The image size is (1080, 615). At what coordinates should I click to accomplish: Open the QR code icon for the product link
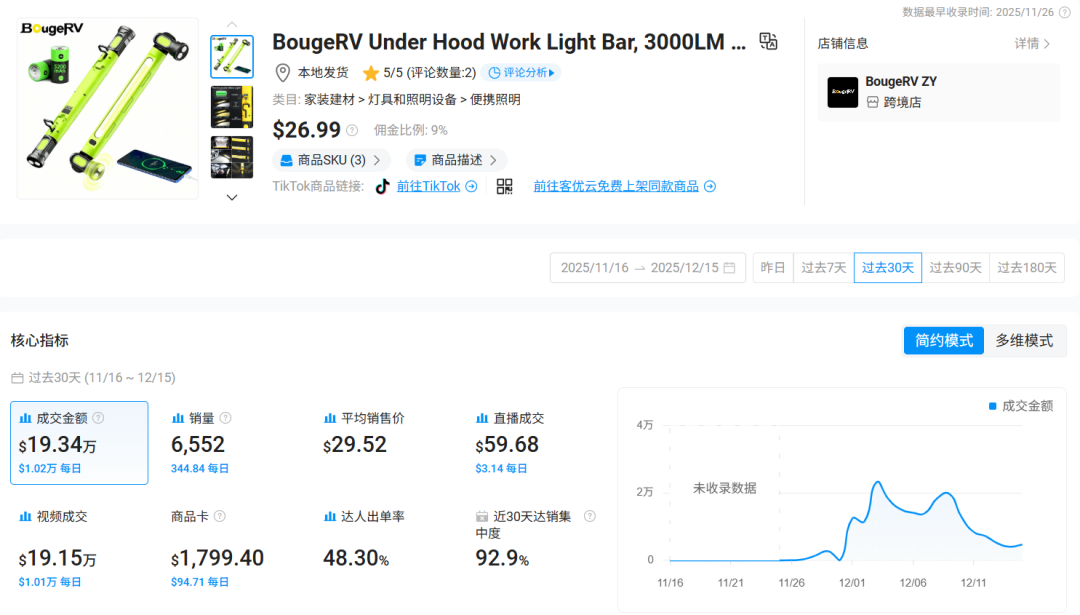pyautogui.click(x=505, y=186)
